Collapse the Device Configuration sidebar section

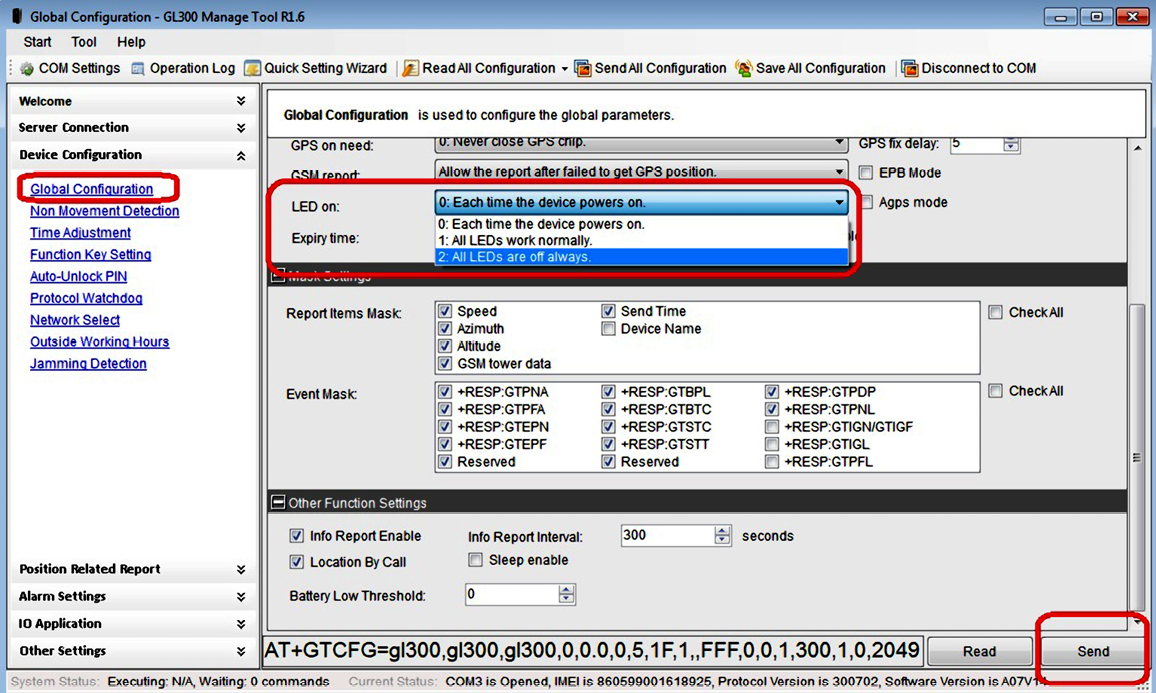point(241,156)
